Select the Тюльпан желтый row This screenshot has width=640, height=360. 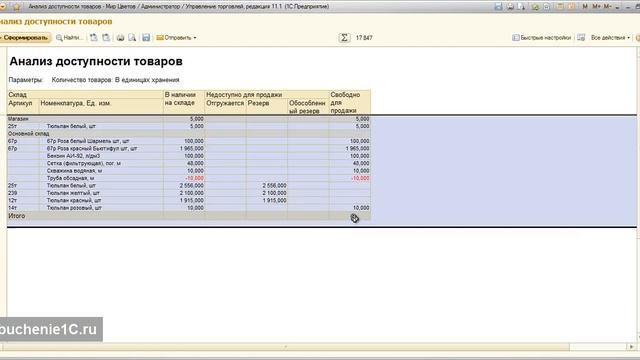point(189,193)
